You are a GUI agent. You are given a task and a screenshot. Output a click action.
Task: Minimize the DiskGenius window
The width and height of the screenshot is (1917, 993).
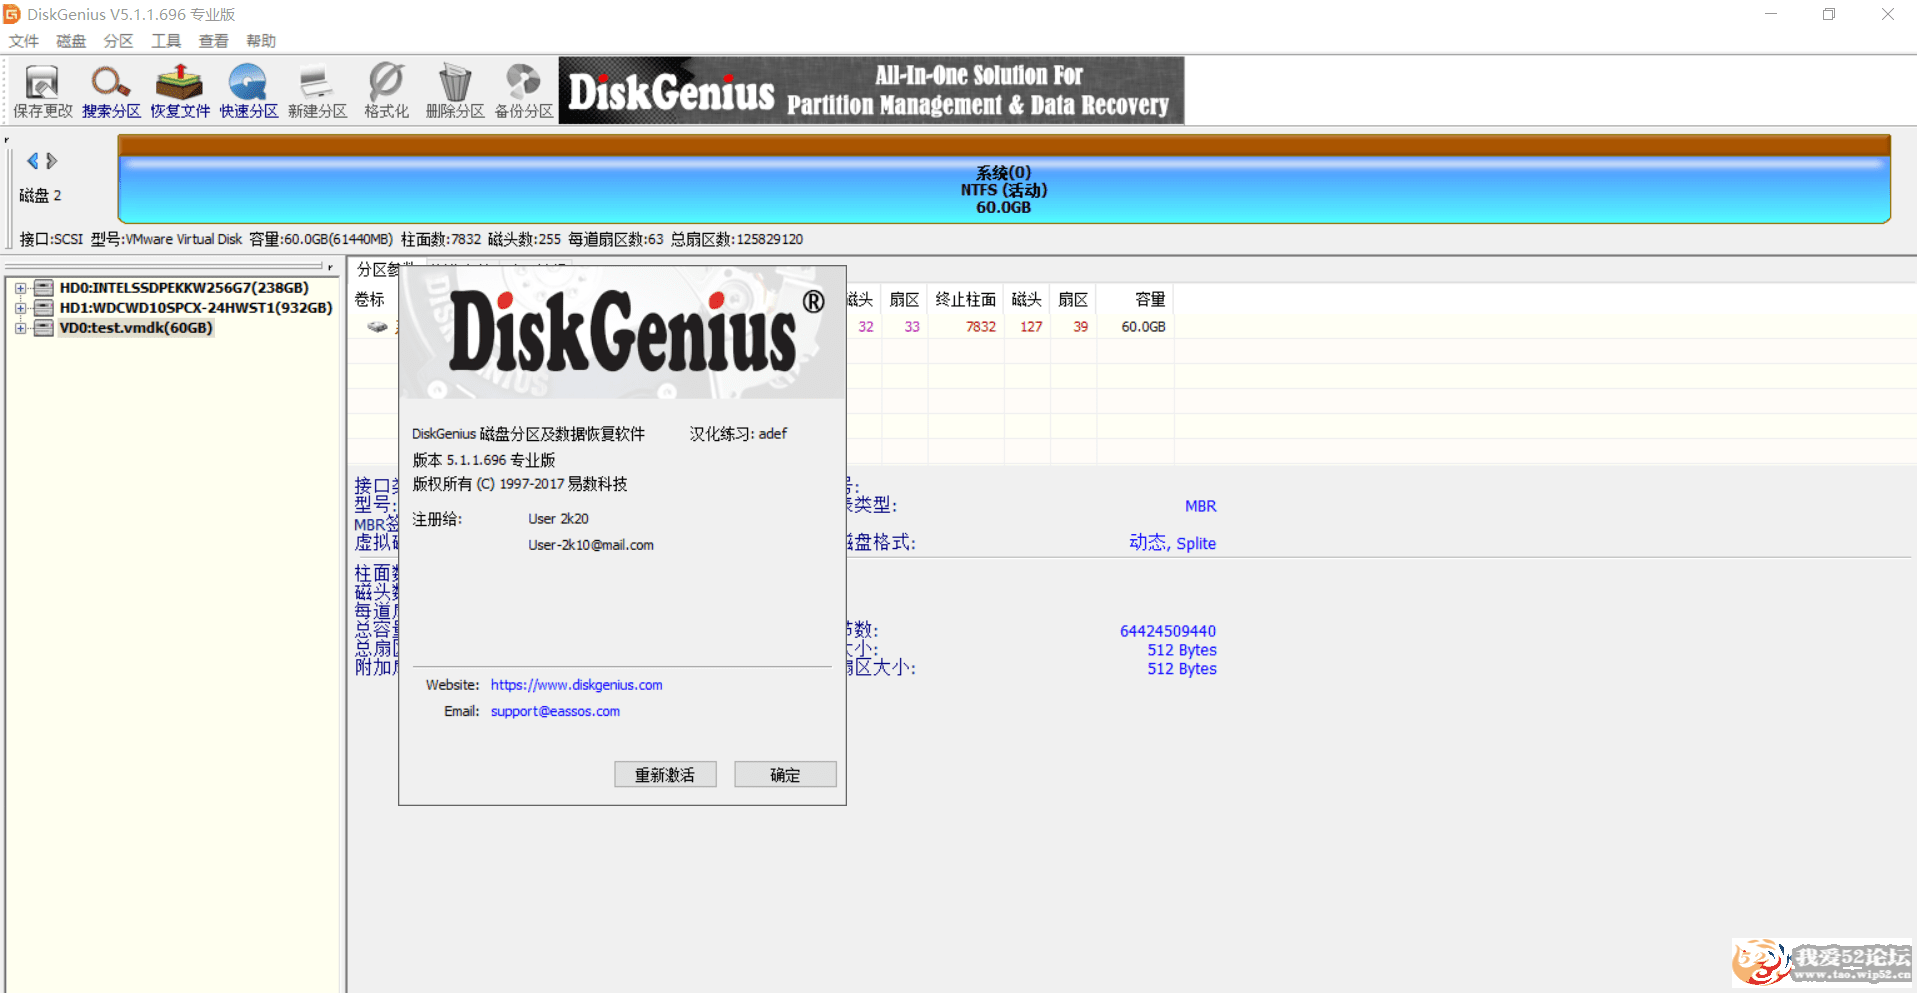coord(1771,14)
